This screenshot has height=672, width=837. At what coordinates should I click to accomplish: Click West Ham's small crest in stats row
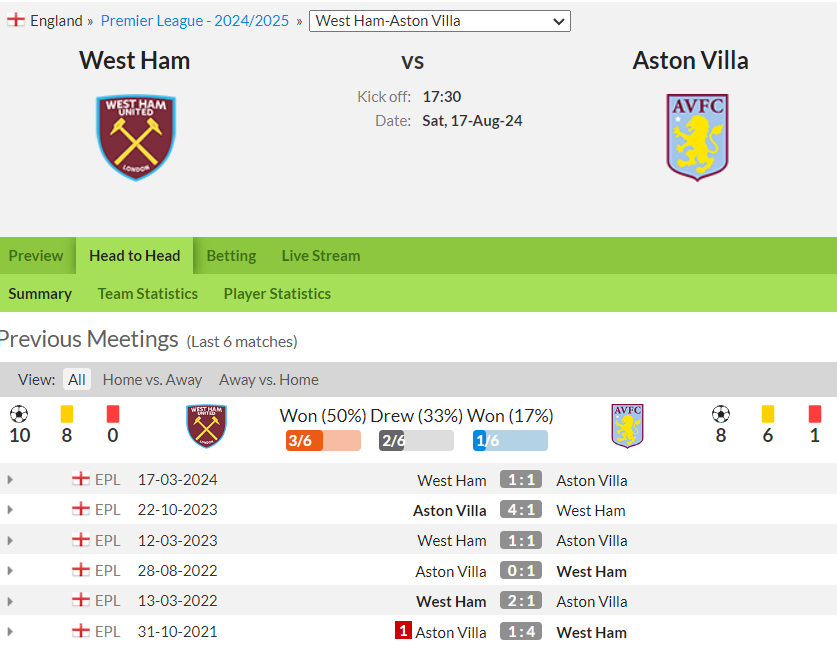(x=207, y=426)
